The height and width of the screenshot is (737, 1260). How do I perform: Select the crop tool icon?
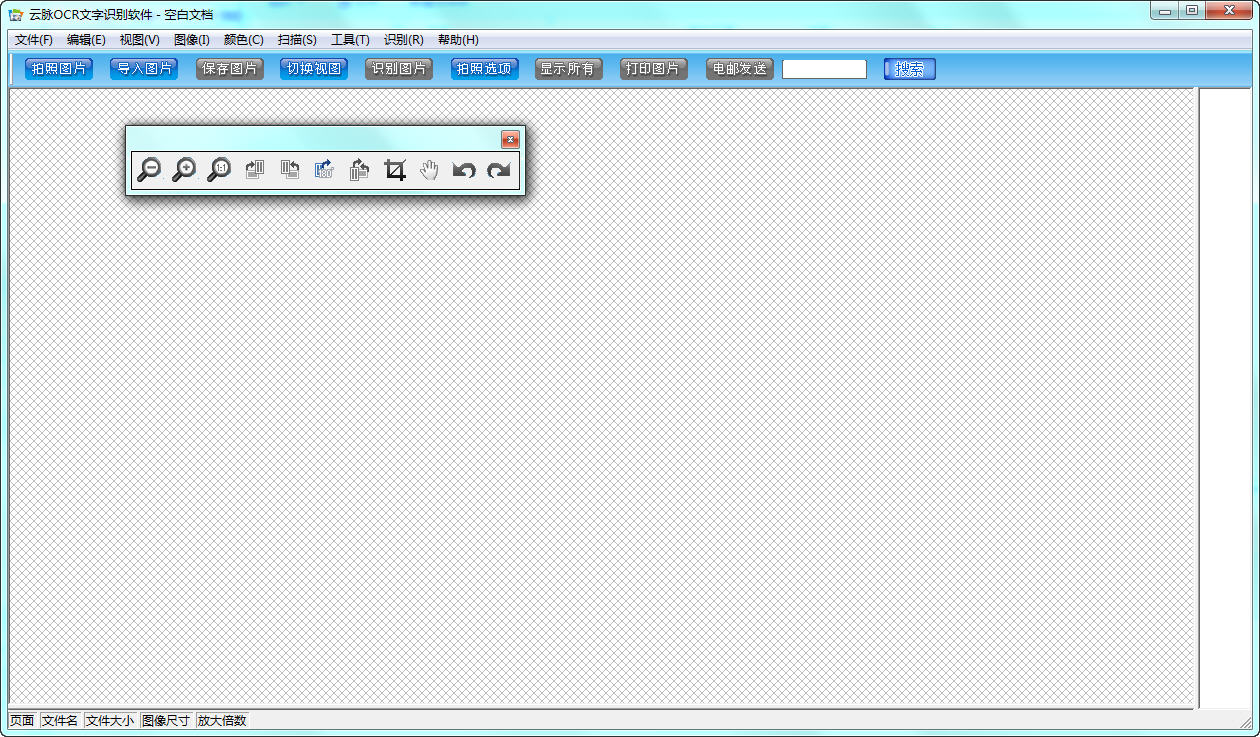395,170
